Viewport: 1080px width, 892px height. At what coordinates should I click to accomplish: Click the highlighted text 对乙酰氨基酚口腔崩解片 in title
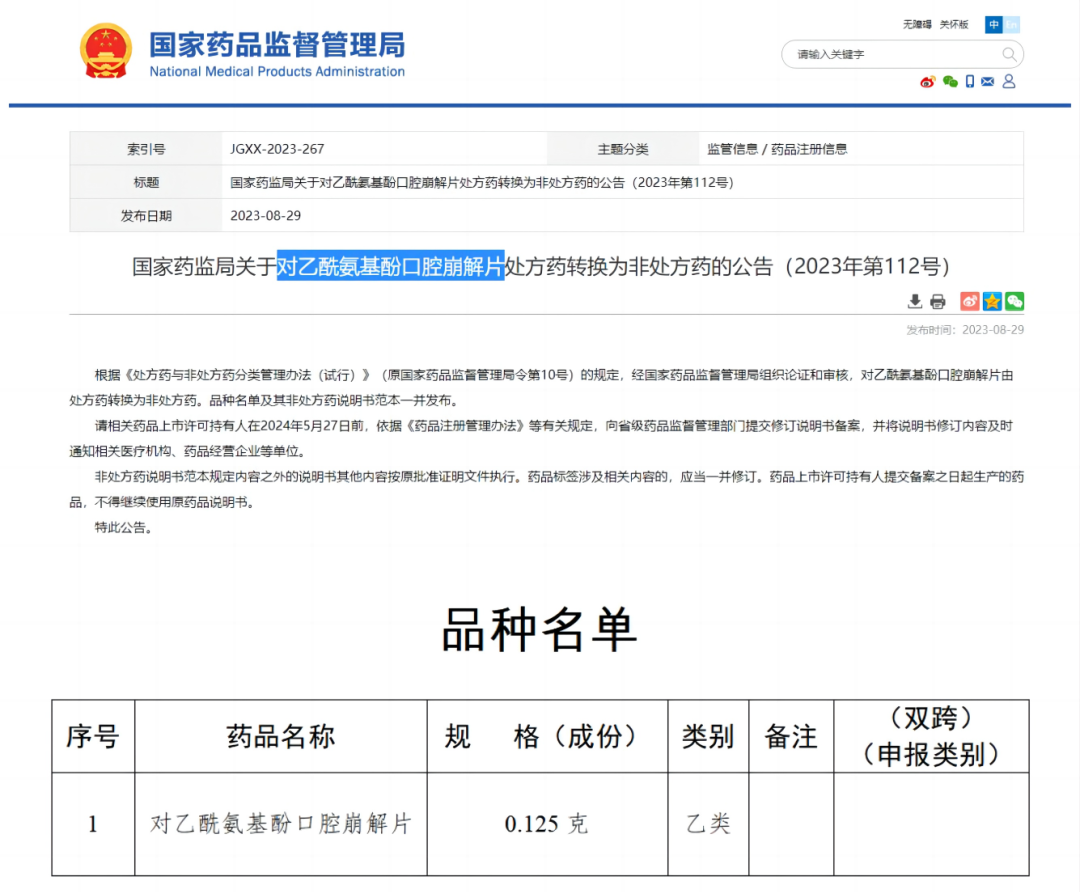pos(392,266)
